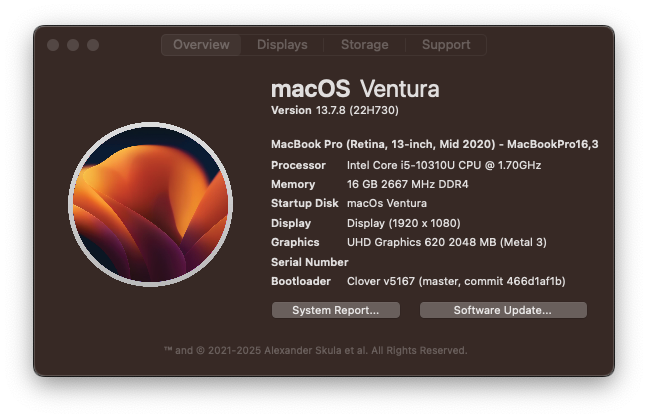
Task: Click bootloader value "Clover v5167"
Action: (x=381, y=282)
